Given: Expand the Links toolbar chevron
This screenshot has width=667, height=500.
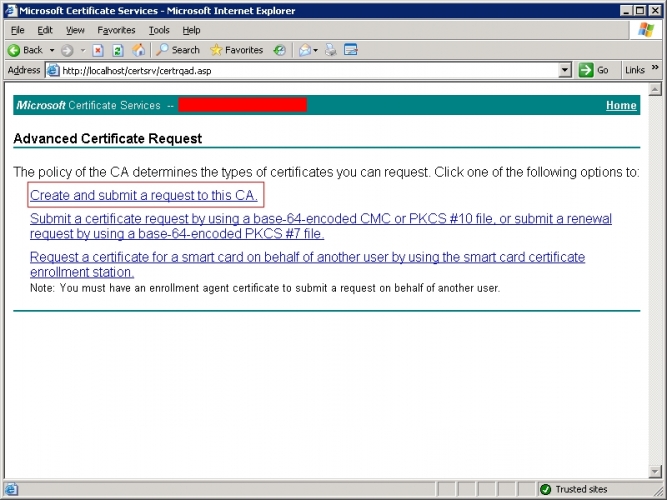Looking at the screenshot, I should [x=655, y=67].
